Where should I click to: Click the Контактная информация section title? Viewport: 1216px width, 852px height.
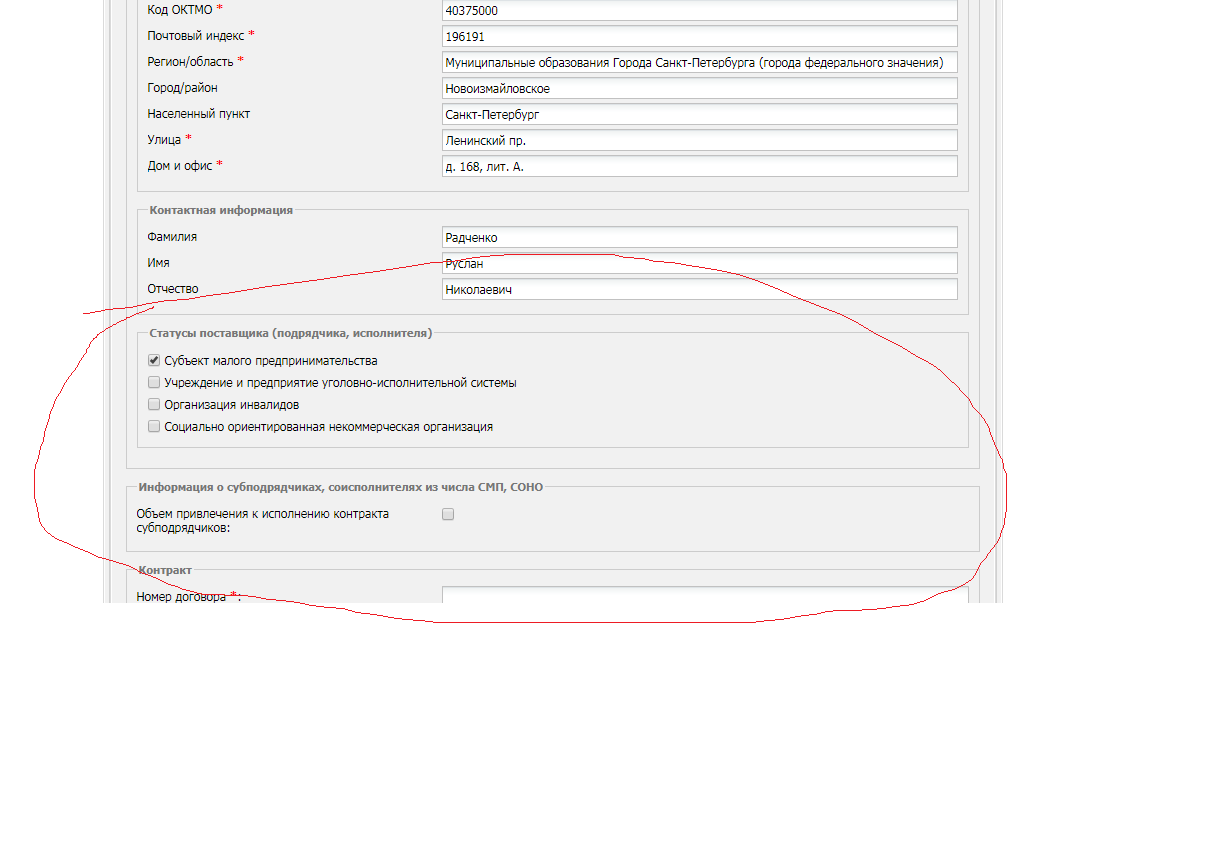(221, 210)
